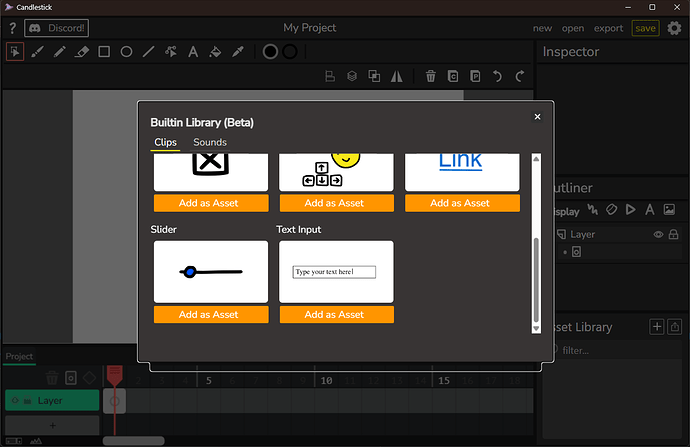690x447 pixels.
Task: Close the Builtin Library dialog
Action: click(x=537, y=117)
